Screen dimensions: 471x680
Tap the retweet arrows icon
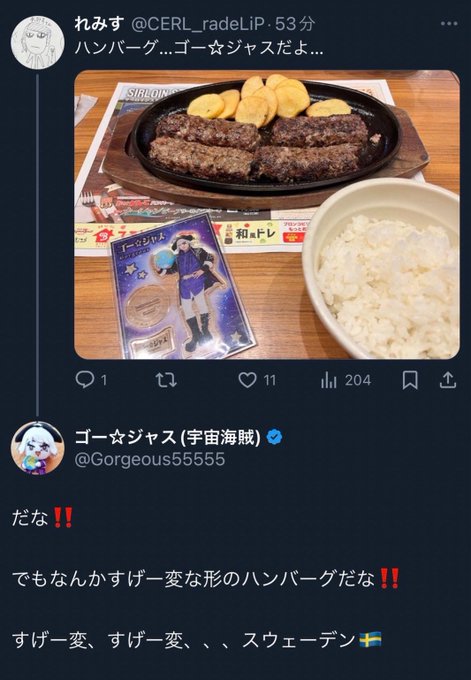[x=166, y=380]
